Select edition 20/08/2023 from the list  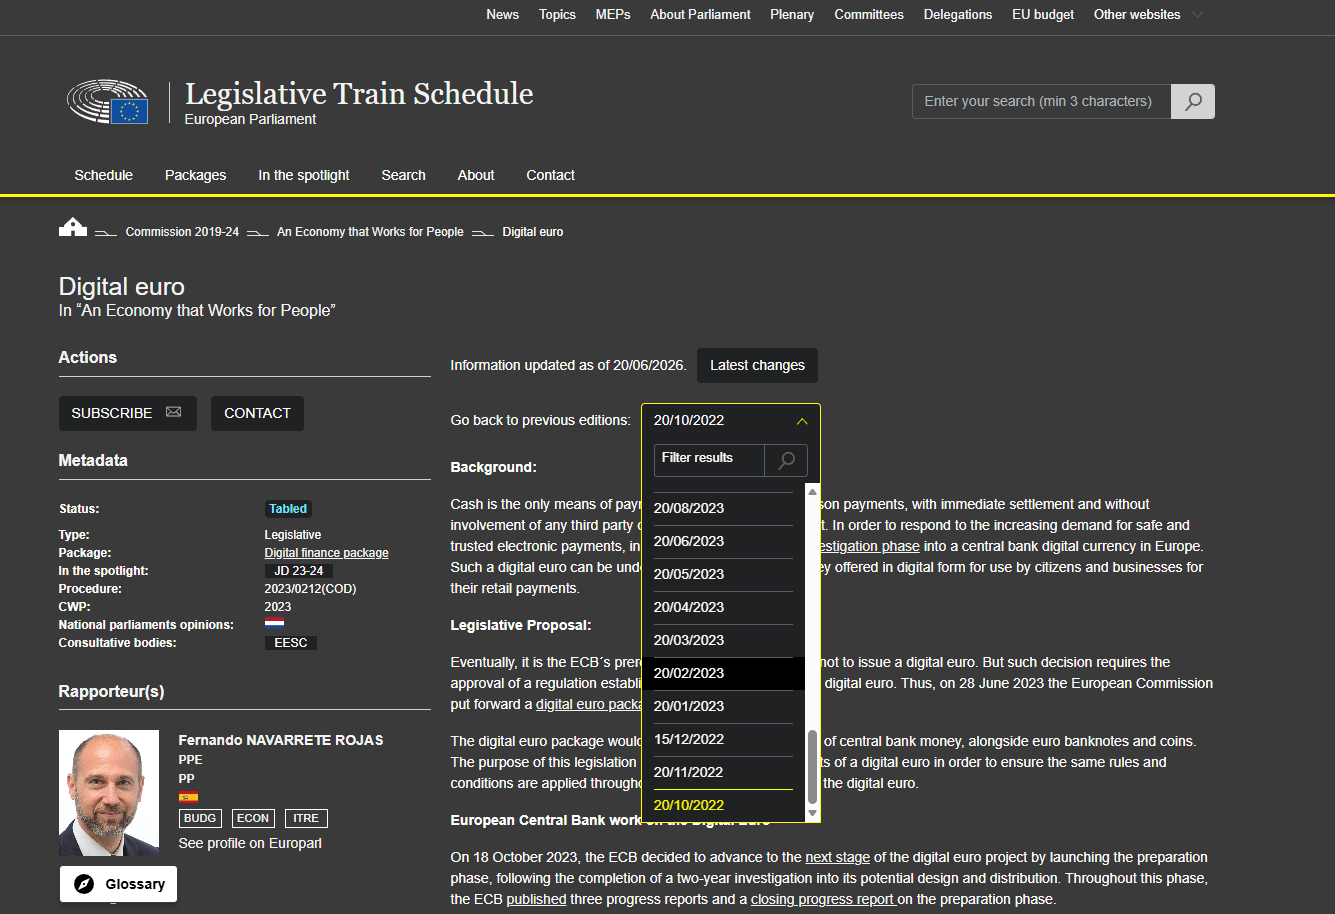(723, 508)
